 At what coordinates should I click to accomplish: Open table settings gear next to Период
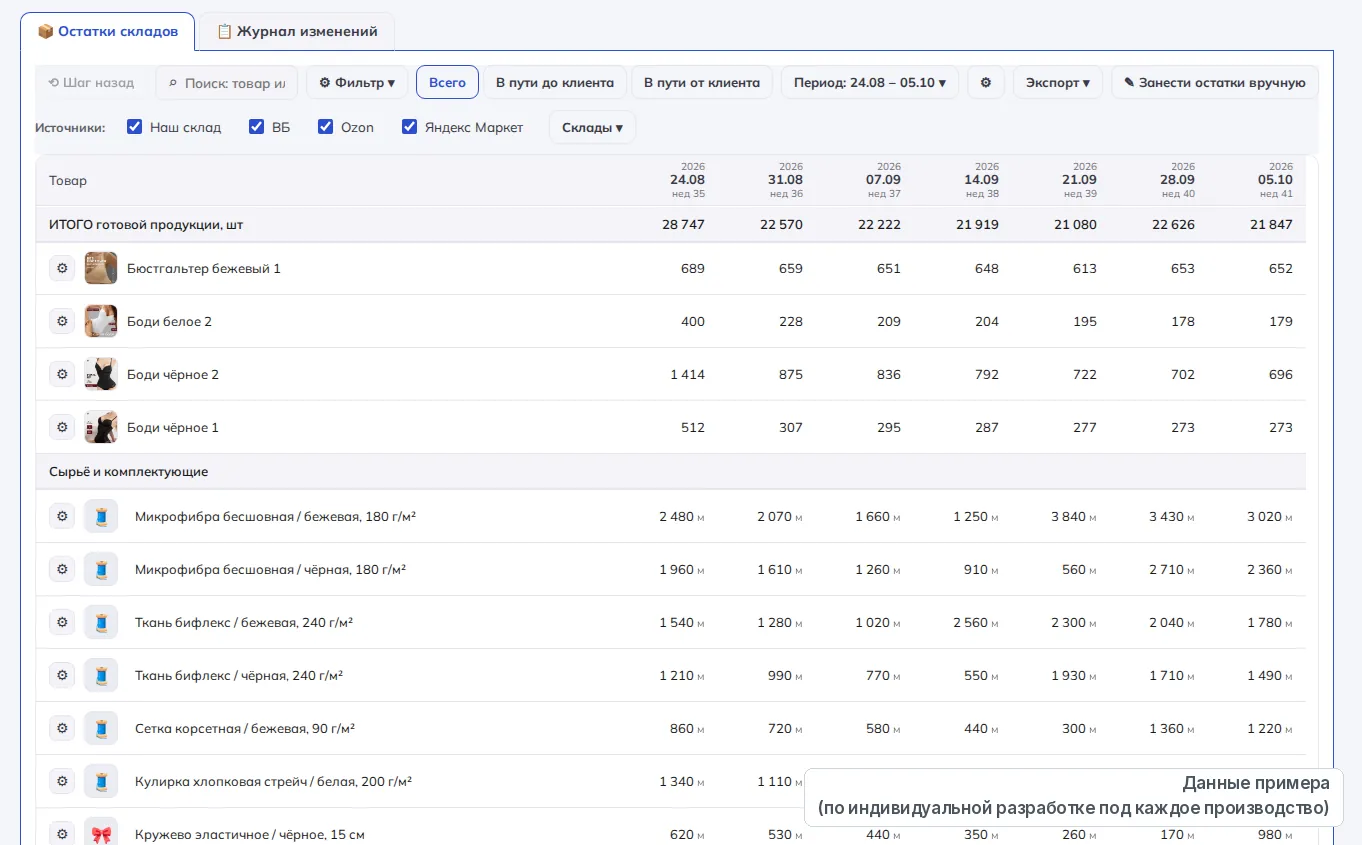tap(985, 82)
